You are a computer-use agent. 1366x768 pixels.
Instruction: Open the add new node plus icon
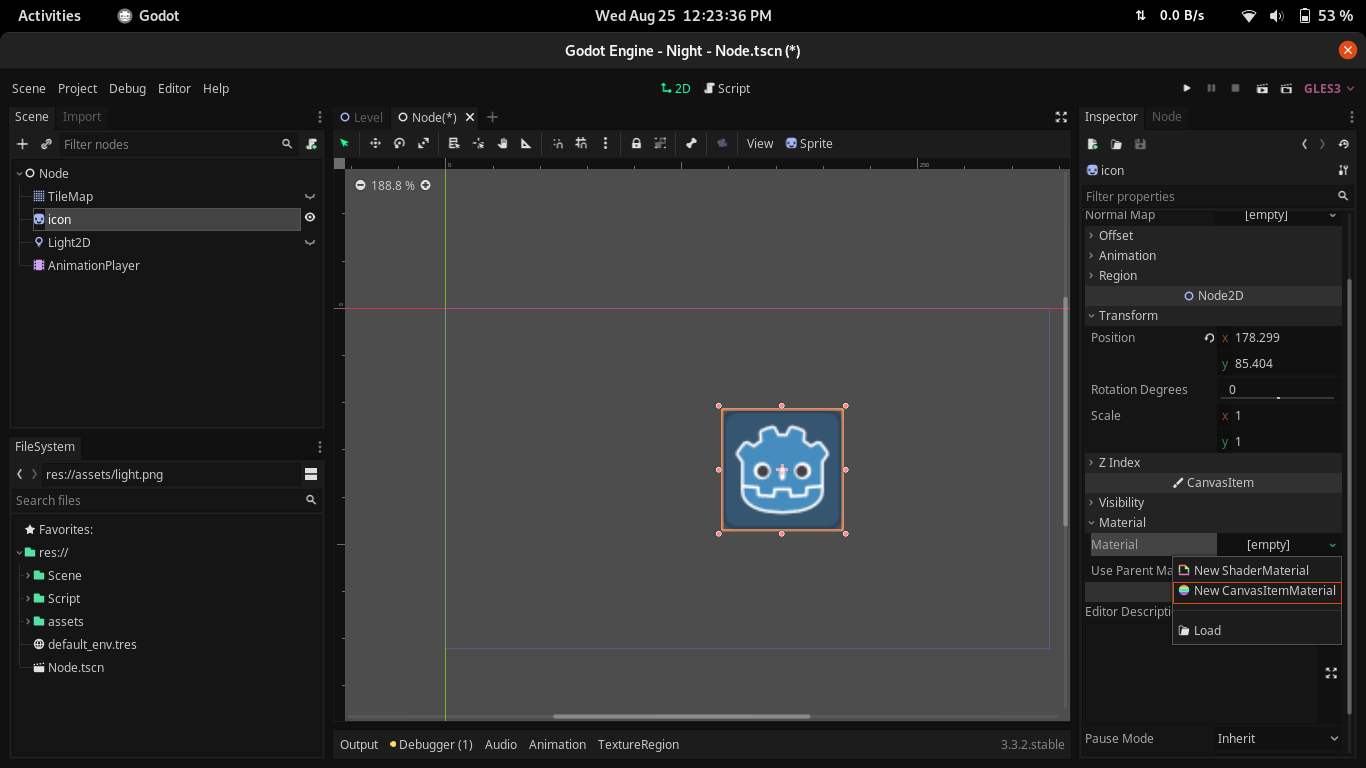tap(22, 144)
